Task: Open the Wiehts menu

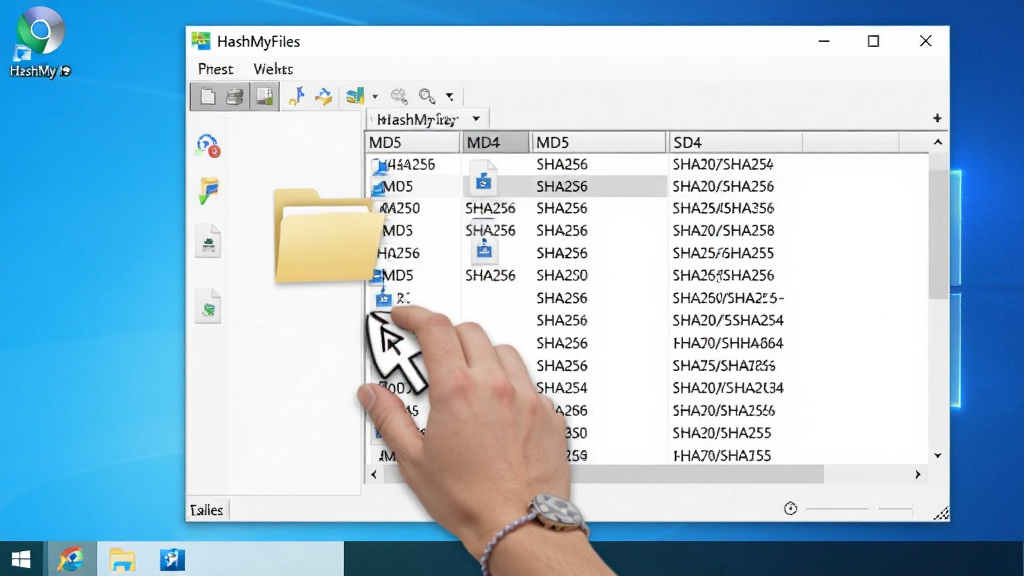Action: pyautogui.click(x=273, y=69)
